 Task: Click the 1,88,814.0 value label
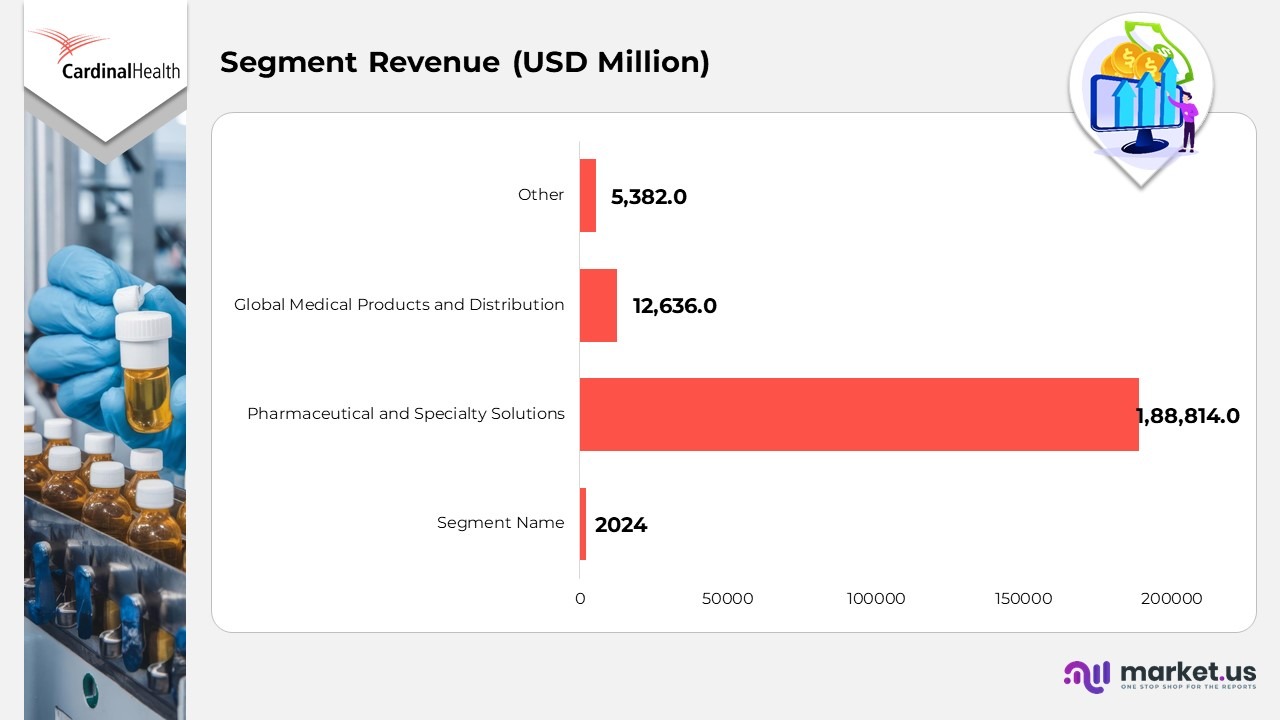click(x=1187, y=416)
